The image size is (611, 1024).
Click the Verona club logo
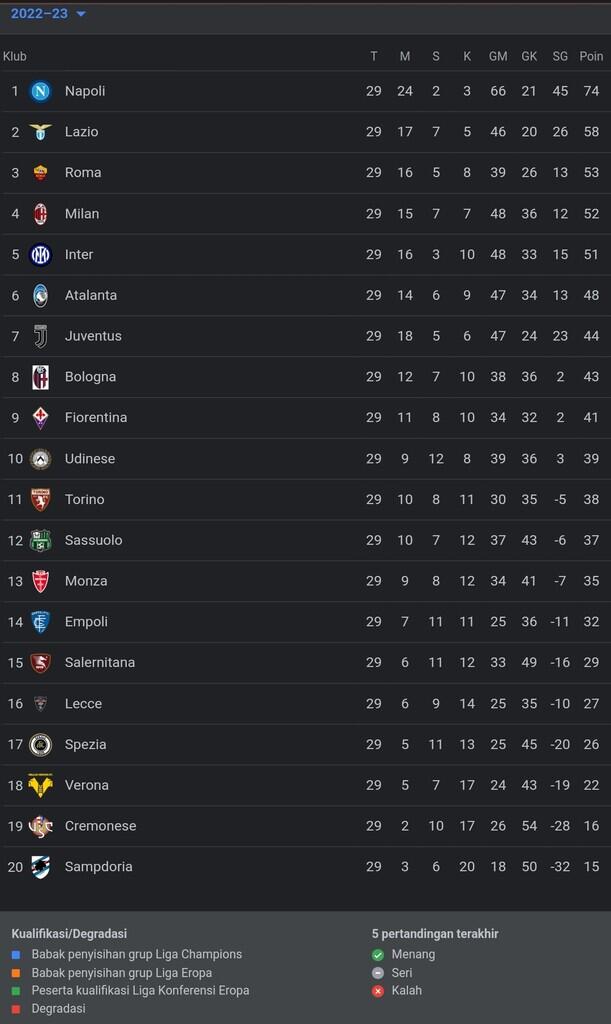(x=41, y=785)
